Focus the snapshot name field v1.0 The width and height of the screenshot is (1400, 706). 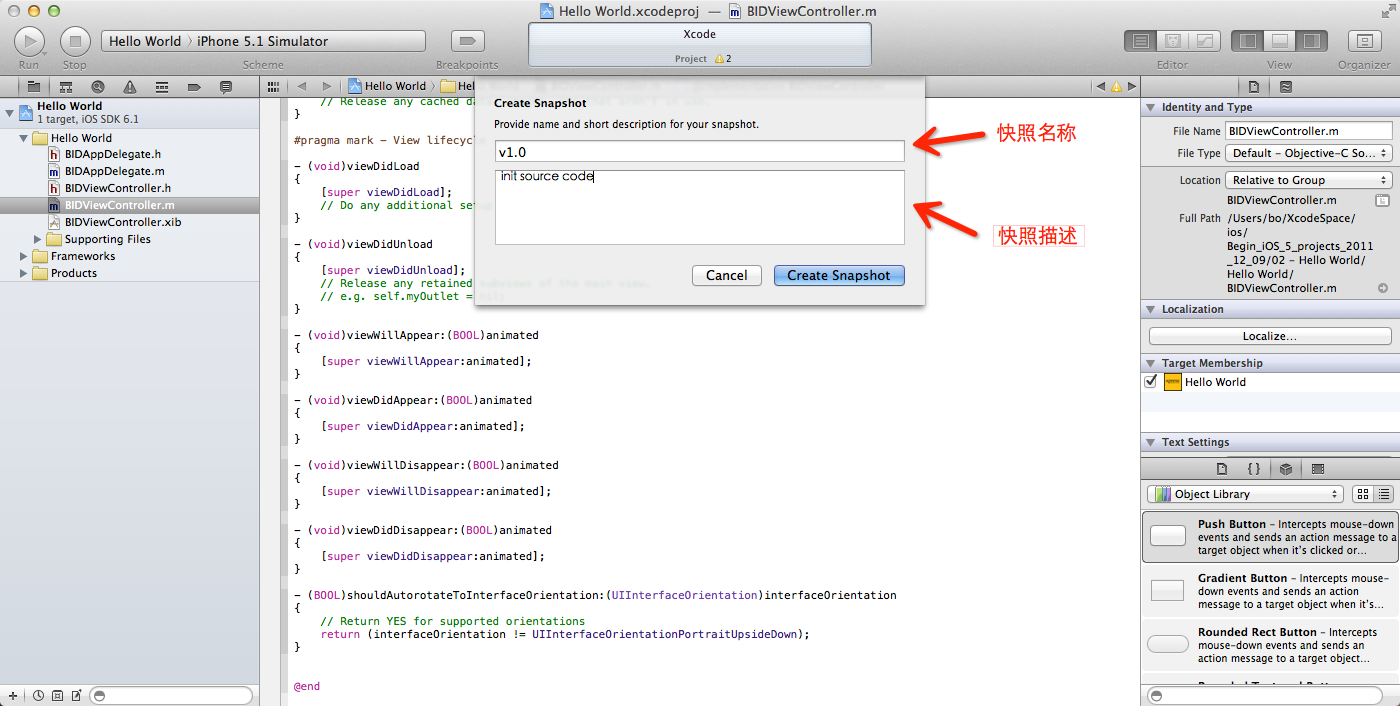[700, 152]
